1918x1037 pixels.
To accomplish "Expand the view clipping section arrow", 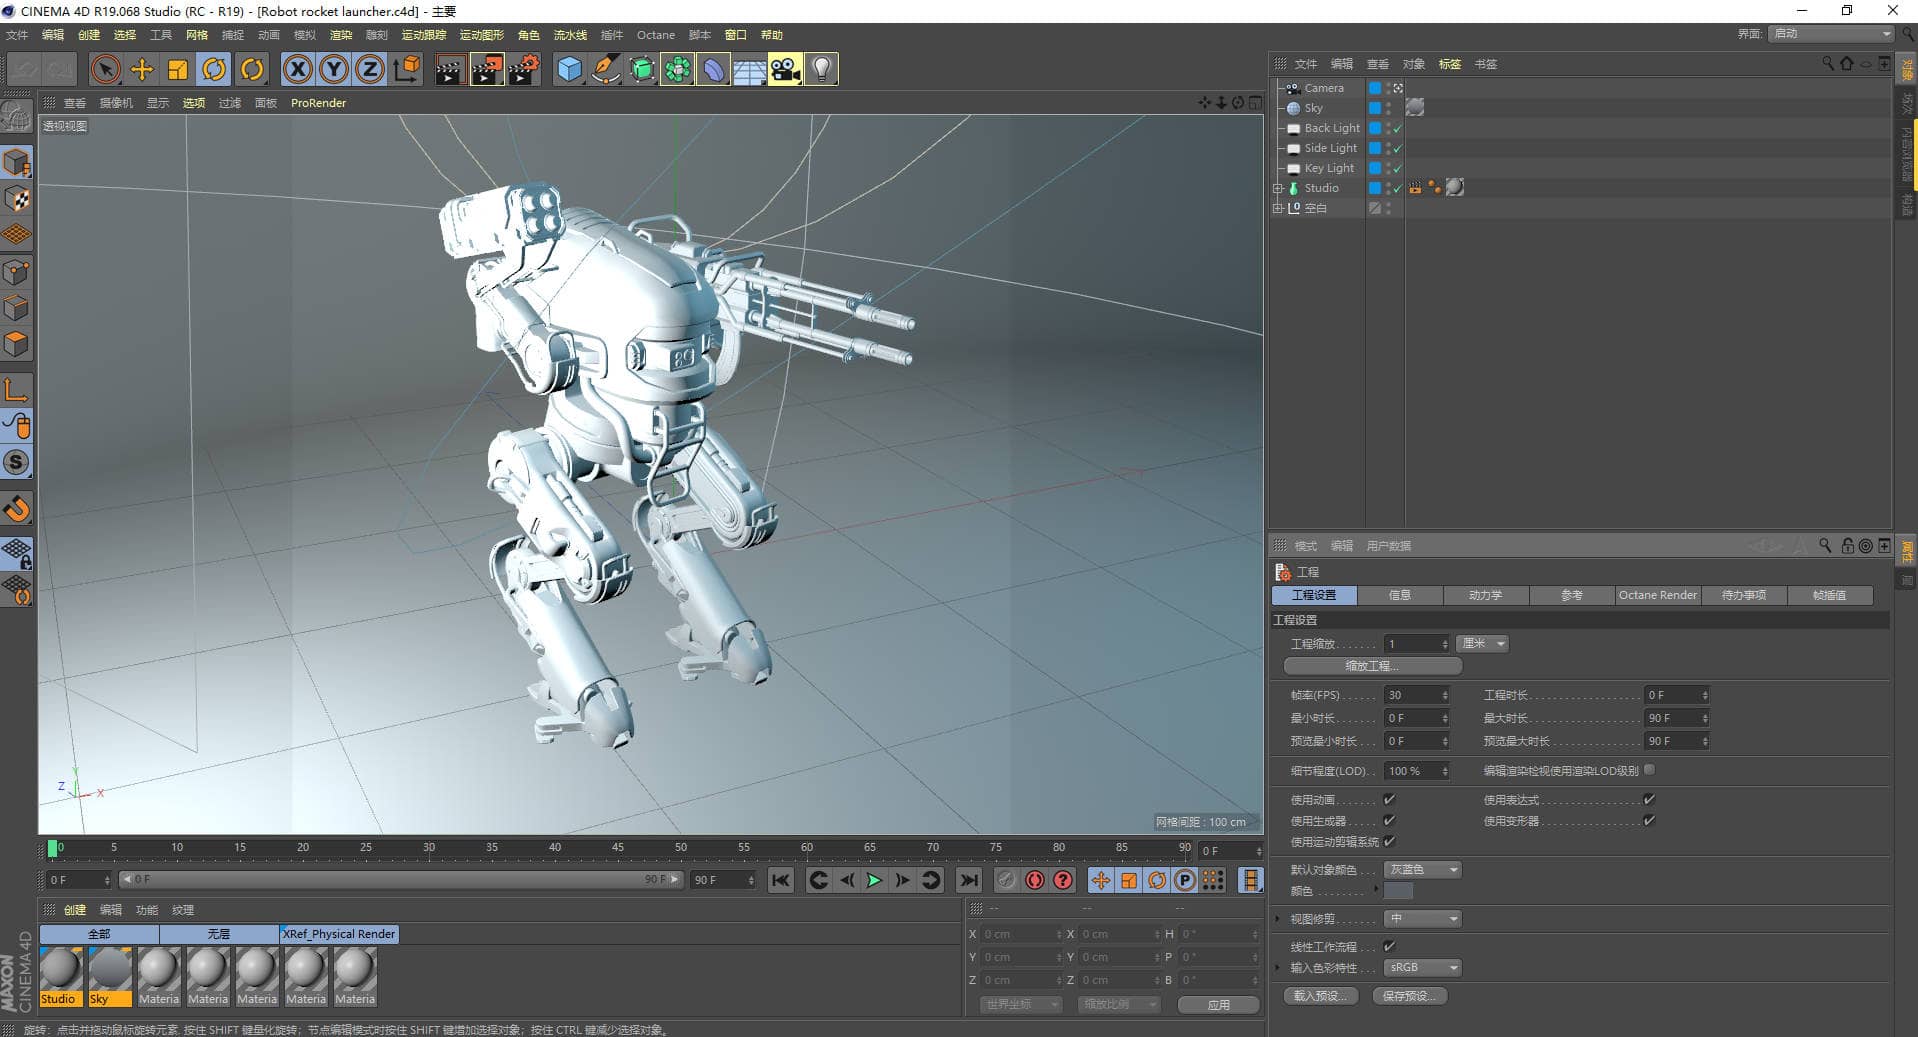I will click(1277, 918).
